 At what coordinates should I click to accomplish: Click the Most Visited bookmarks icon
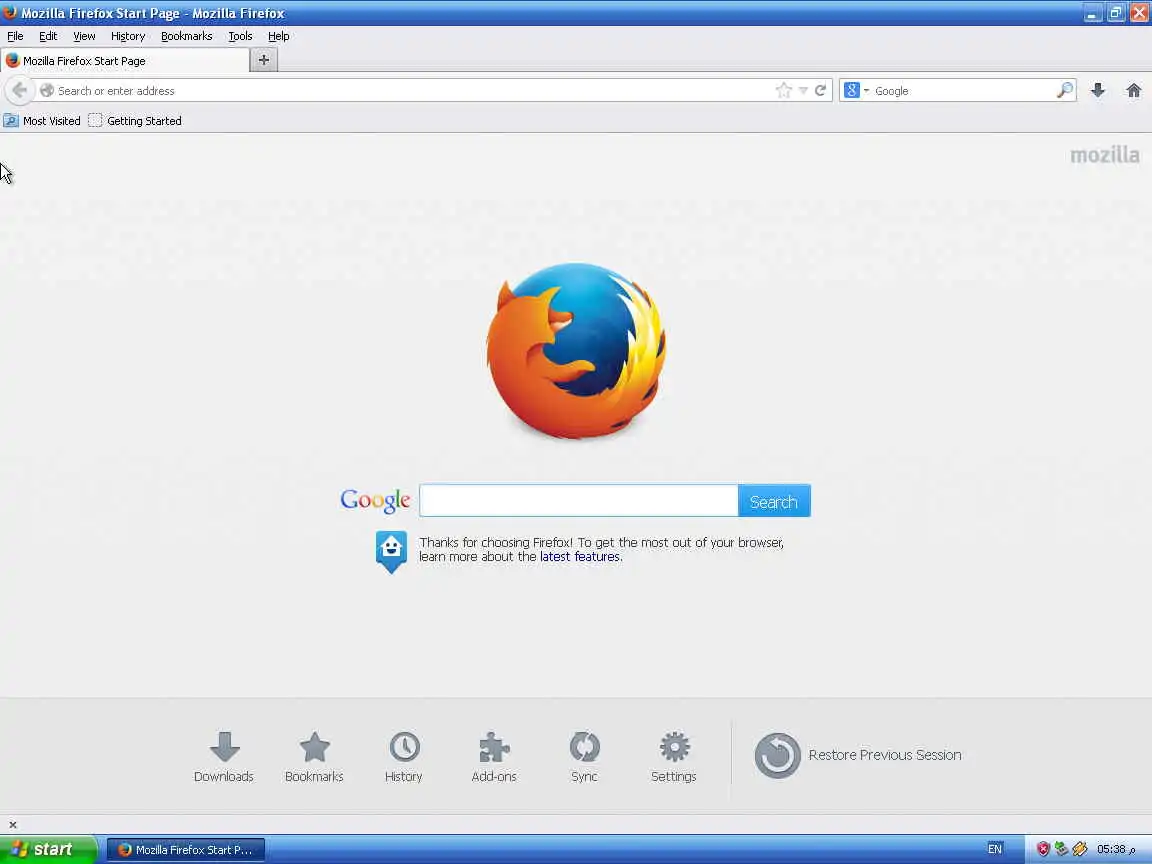point(11,120)
